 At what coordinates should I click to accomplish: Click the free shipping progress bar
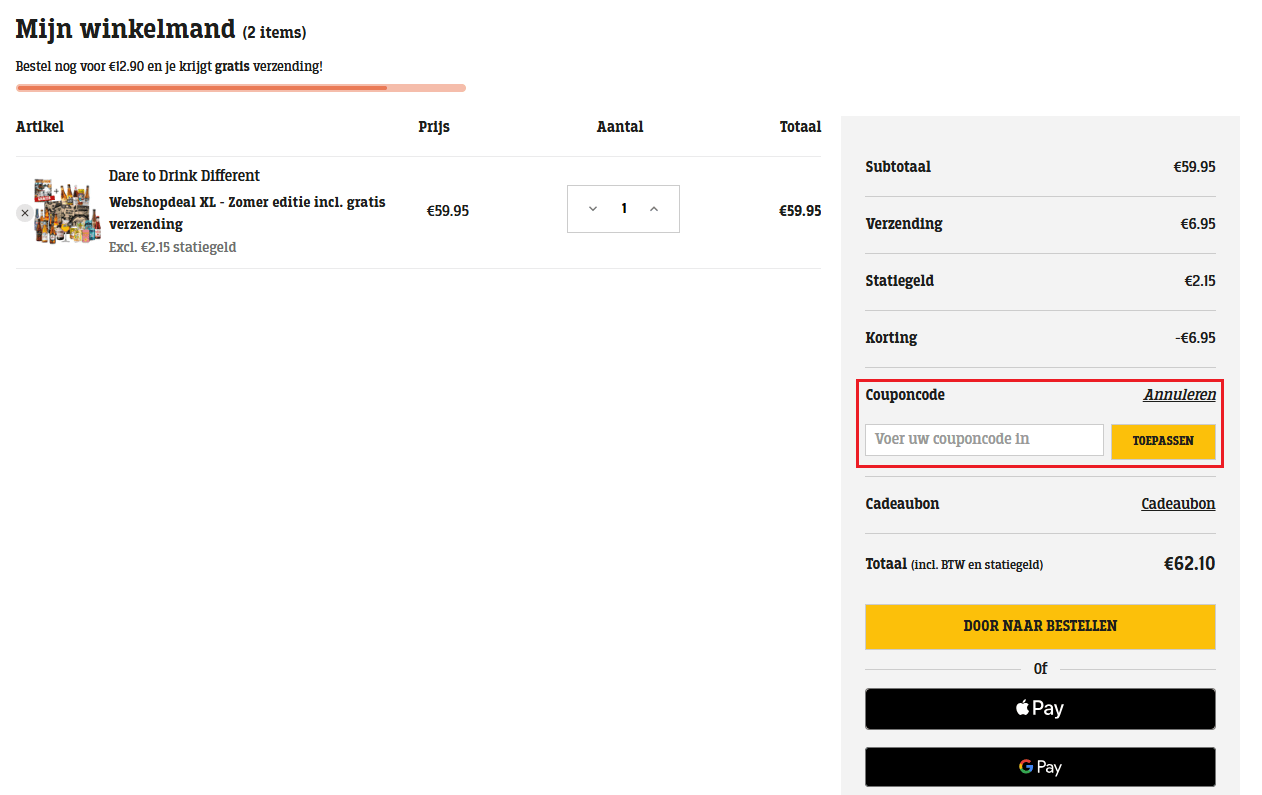click(x=240, y=88)
